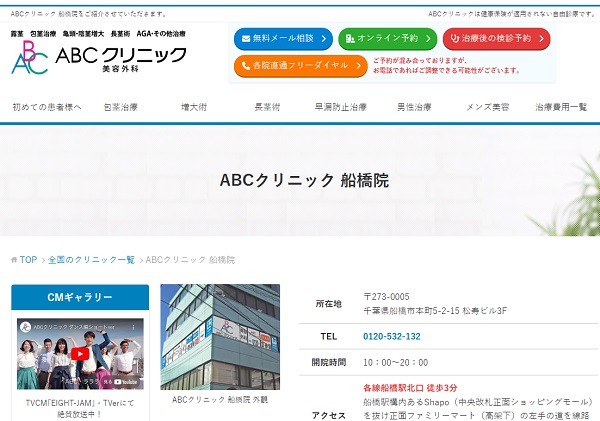Open the 無料メール相談 button
Screen dimensions: 600x421
(283, 39)
